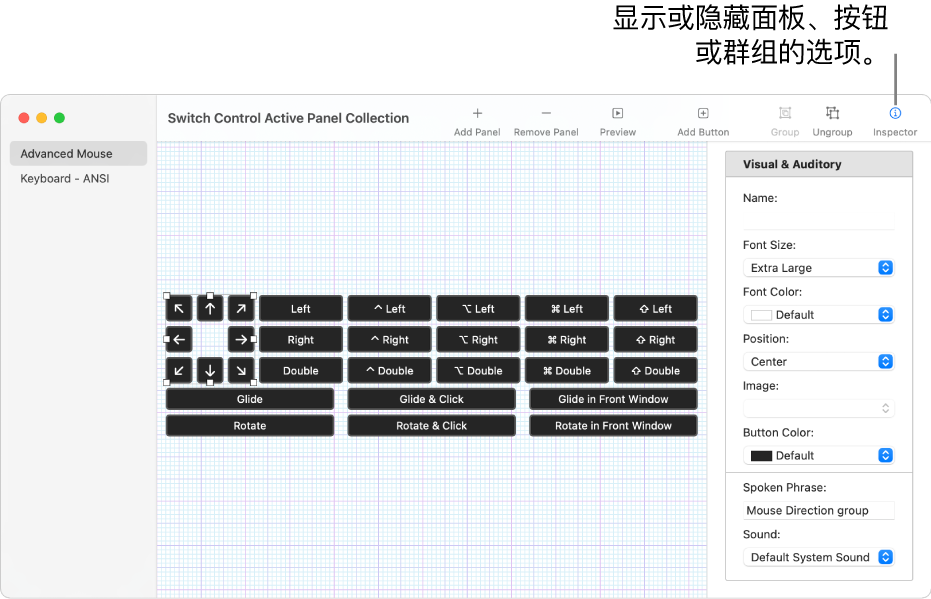
Task: Select the up-right arrow button
Action: click(x=241, y=309)
